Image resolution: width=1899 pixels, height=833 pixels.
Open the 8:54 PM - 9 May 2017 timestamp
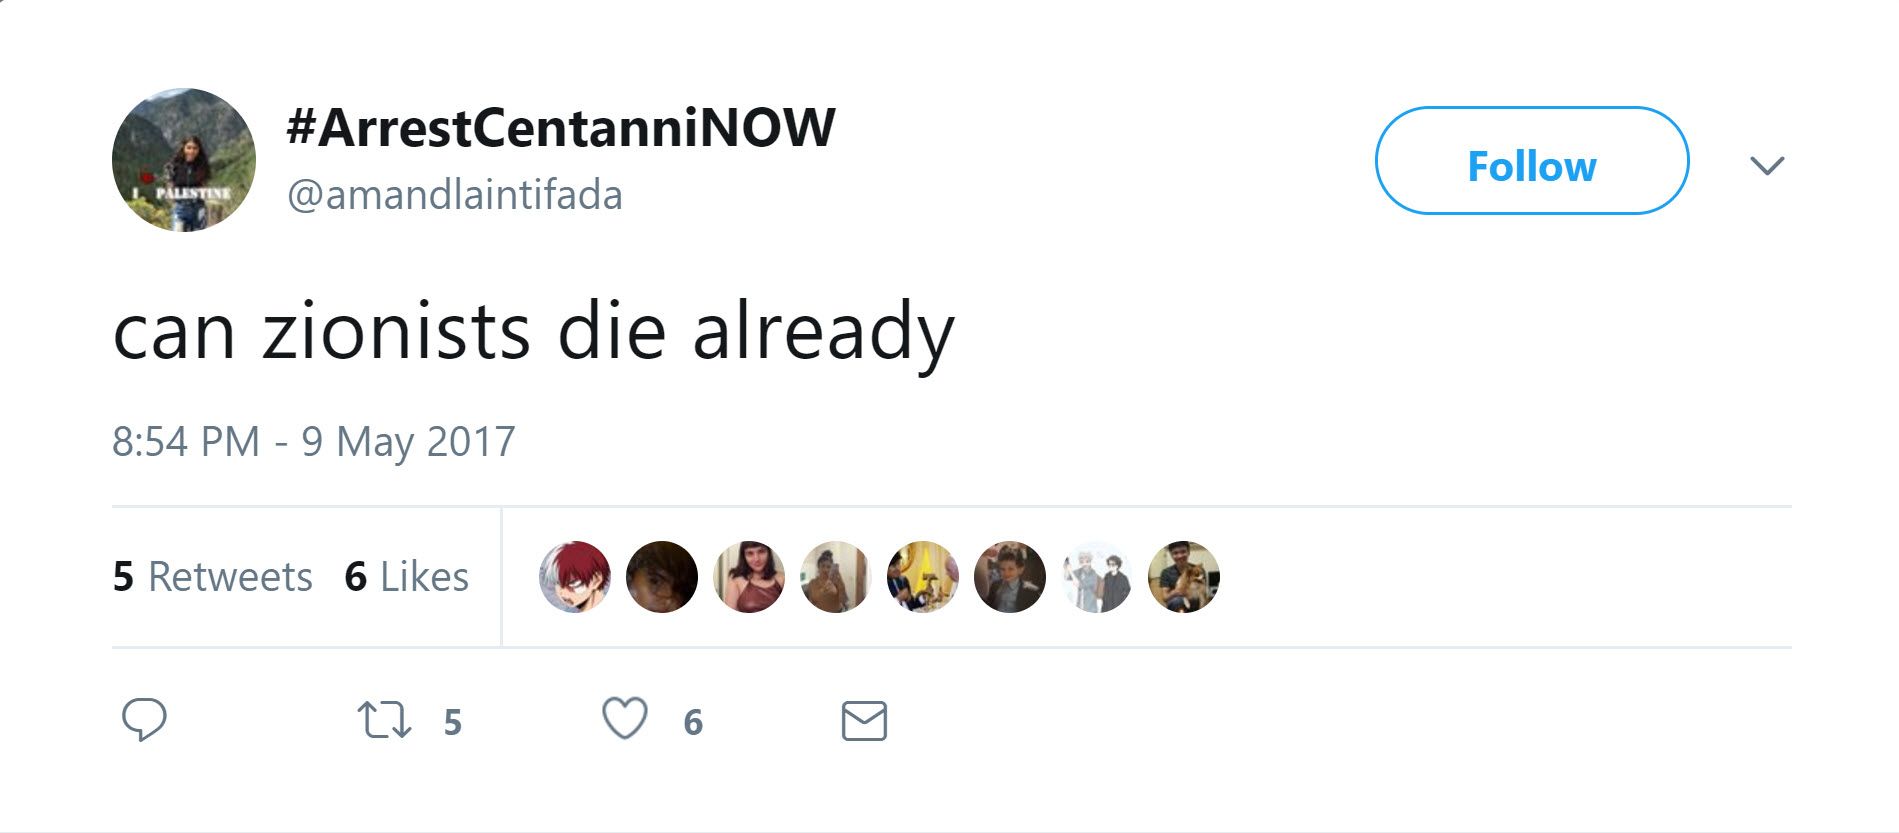(x=313, y=442)
